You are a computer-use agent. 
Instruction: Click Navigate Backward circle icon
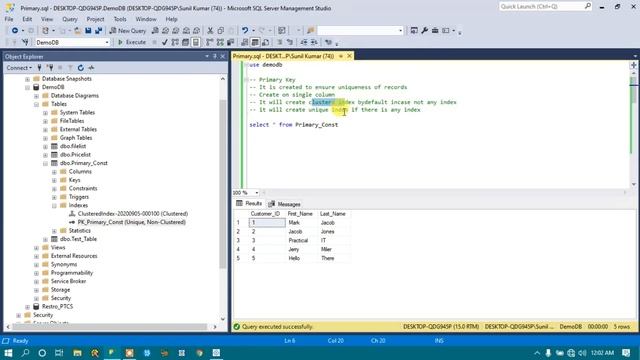(x=15, y=31)
